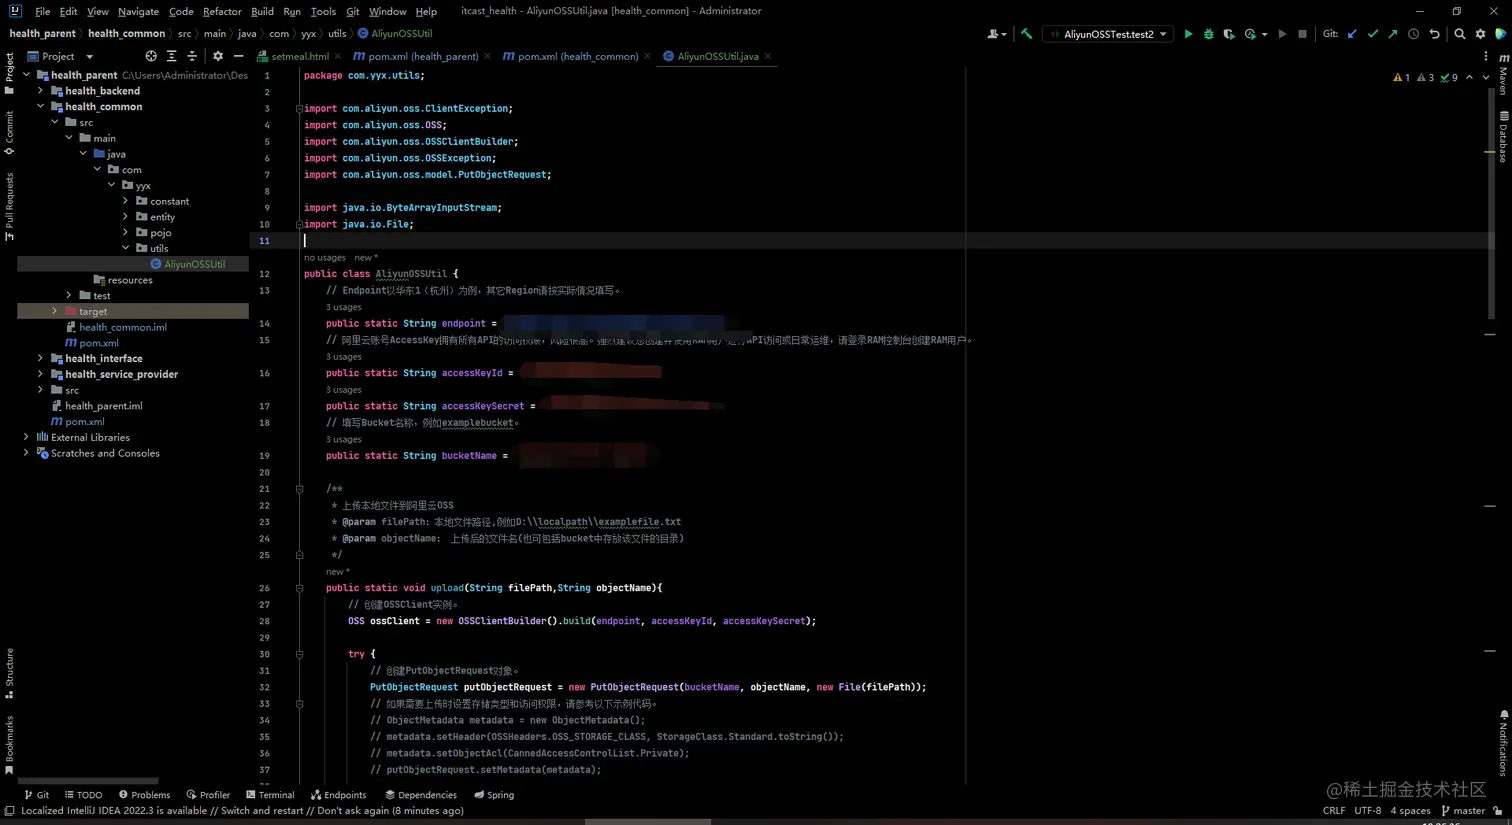Open the Refactor menu
Viewport: 1512px width, 825px height.
(x=222, y=11)
